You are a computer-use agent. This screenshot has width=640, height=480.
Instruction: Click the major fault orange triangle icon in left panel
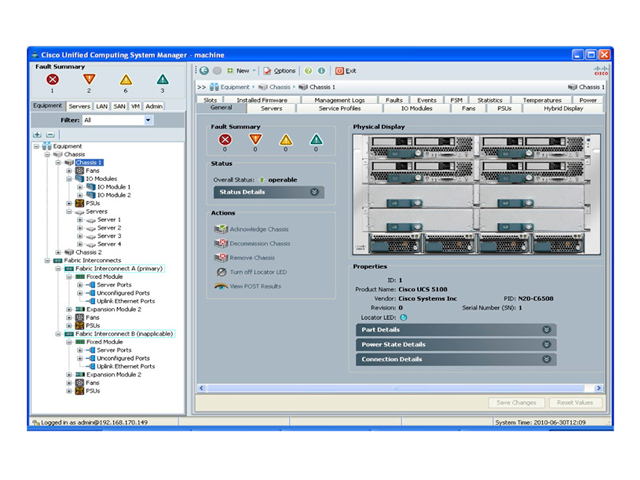tap(89, 79)
